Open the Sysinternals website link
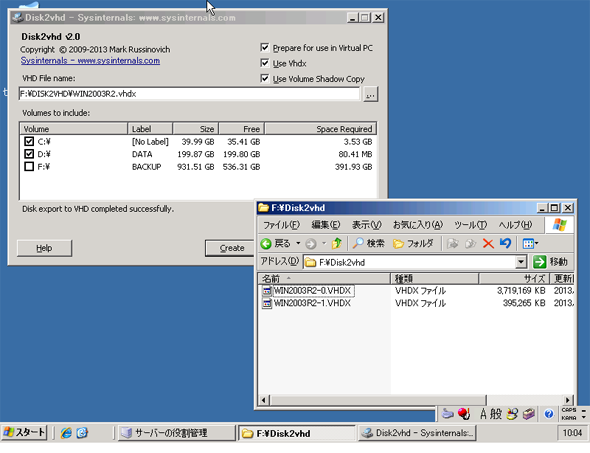This screenshot has width=590, height=453. pos(90,61)
